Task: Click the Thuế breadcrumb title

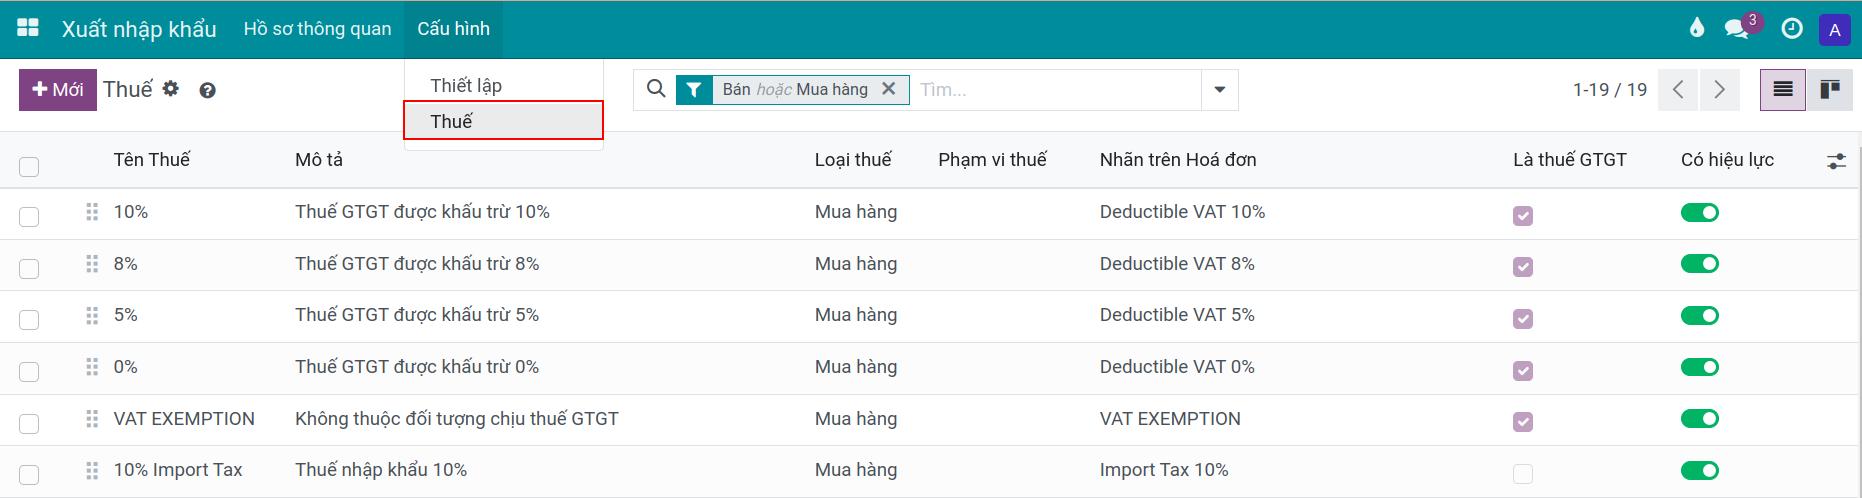Action: [128, 89]
